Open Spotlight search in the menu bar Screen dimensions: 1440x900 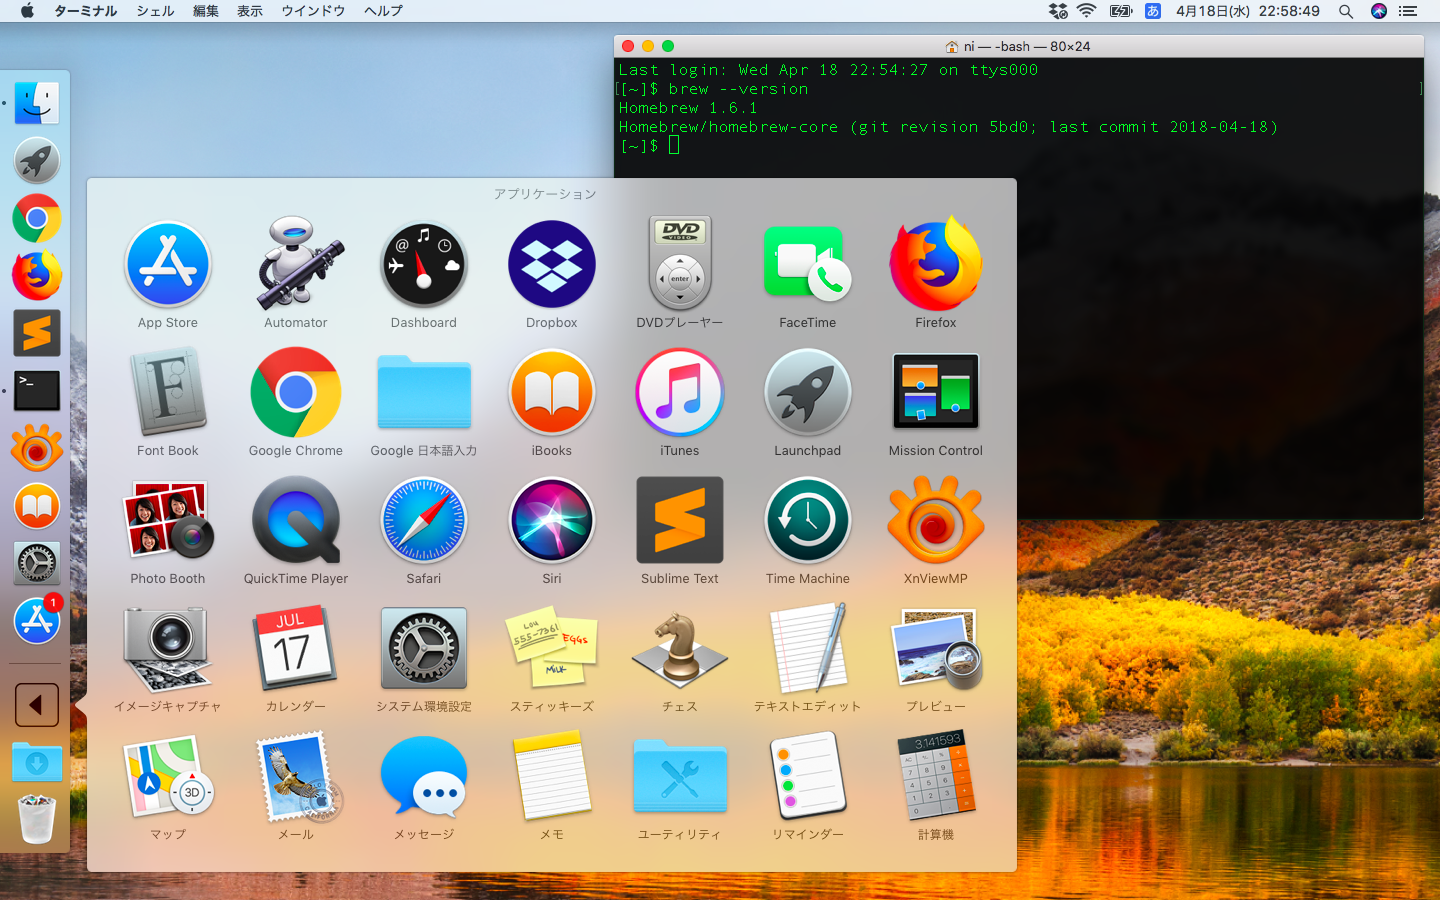1346,11
